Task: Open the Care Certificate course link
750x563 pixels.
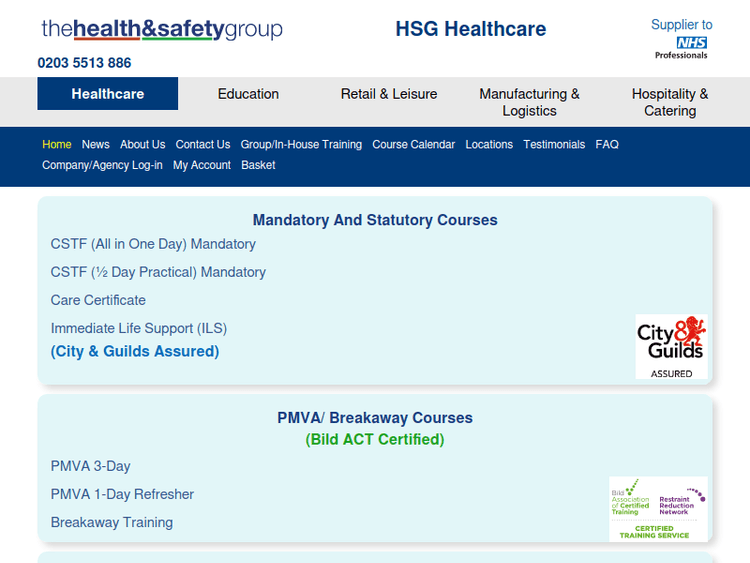Action: [x=98, y=300]
